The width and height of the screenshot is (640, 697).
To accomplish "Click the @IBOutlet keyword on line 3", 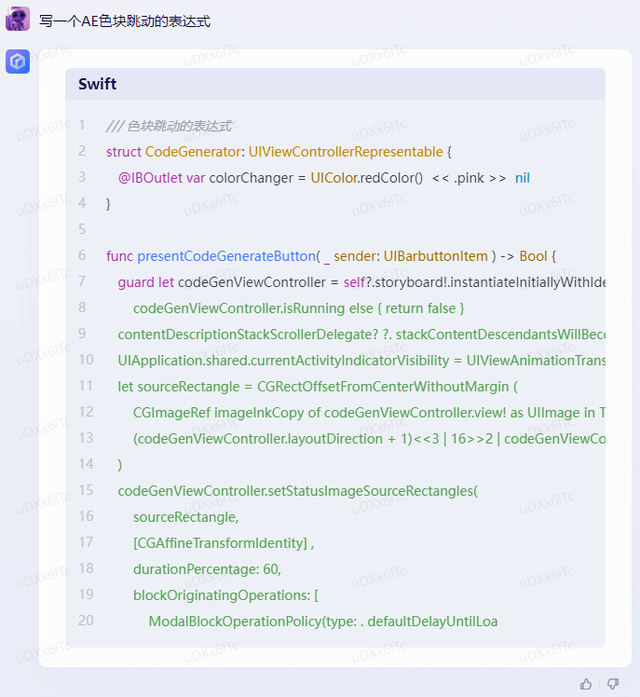I will click(149, 178).
